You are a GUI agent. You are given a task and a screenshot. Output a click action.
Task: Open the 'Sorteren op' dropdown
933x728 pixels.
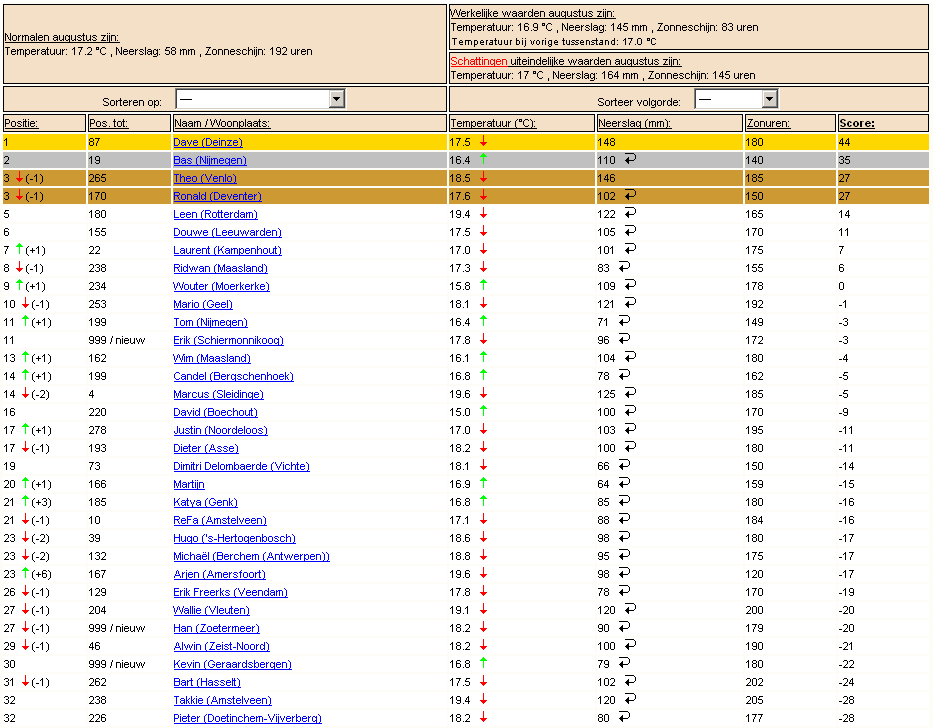(260, 99)
